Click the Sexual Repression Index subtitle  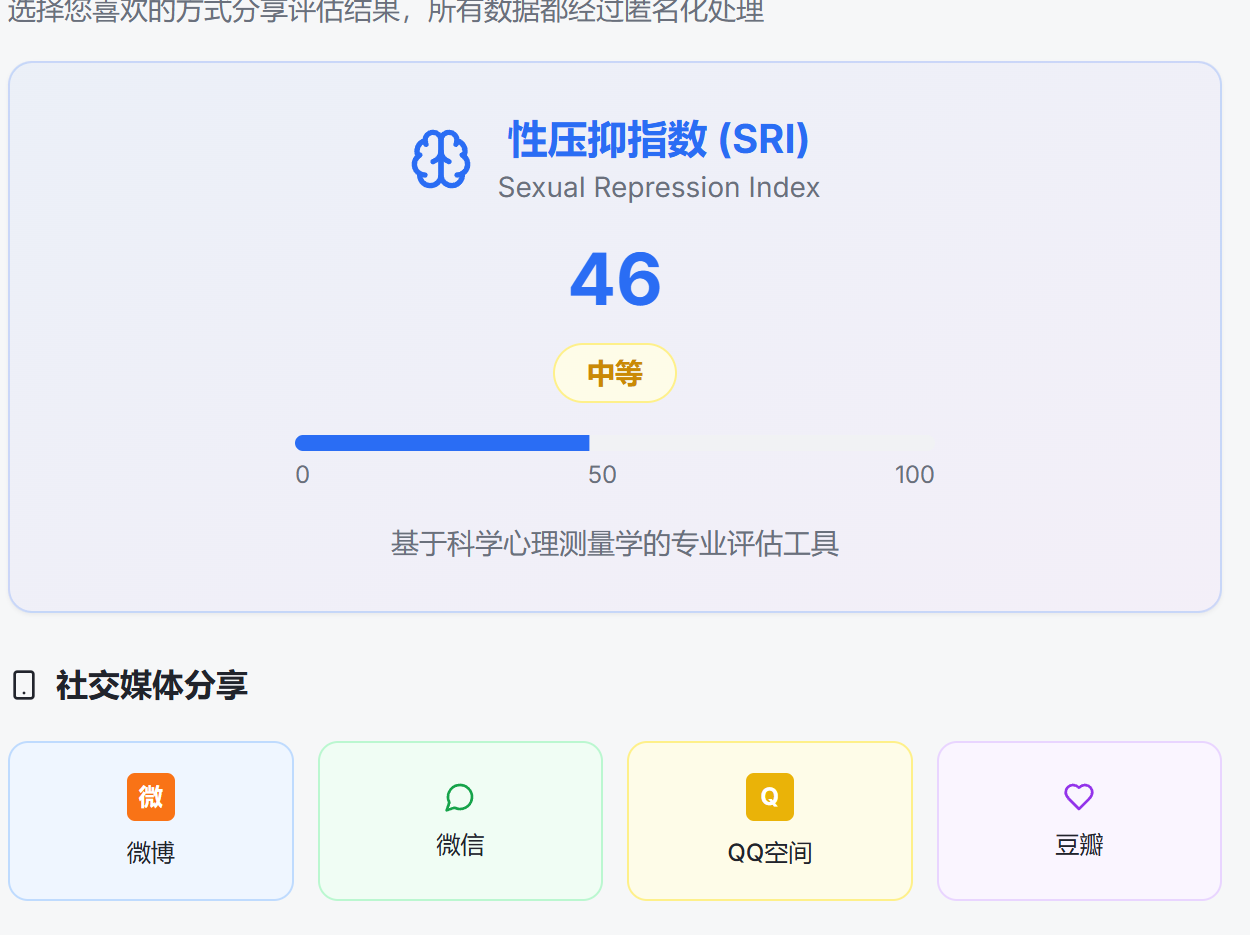point(659,188)
